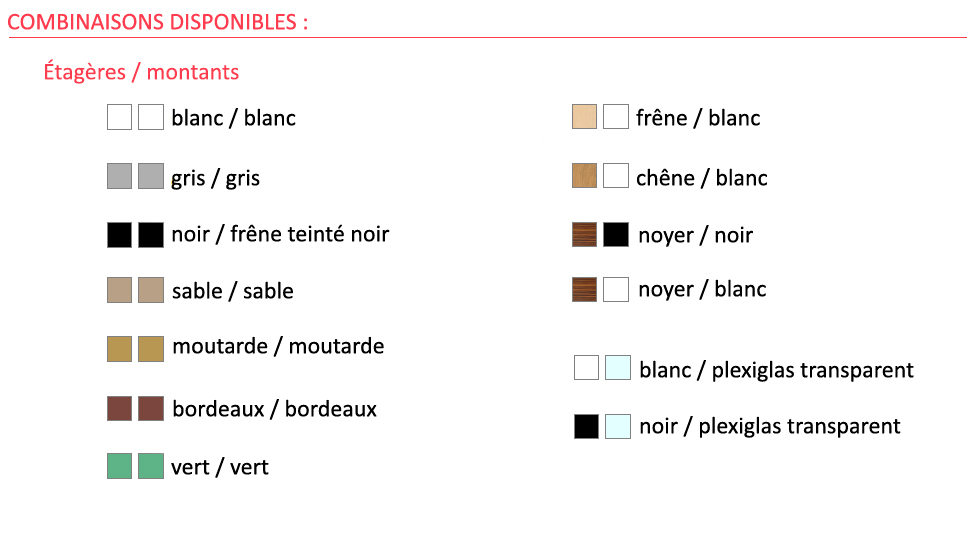Click the "Étagères / montants" subheading

[x=141, y=72]
